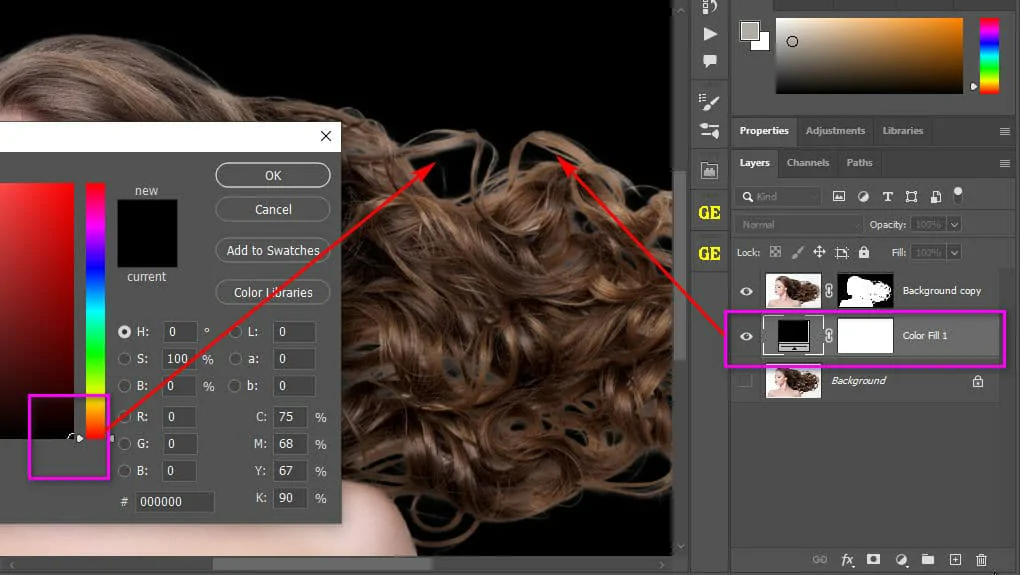Click chain link on Background copy layer
The image size is (1020, 575).
point(829,291)
